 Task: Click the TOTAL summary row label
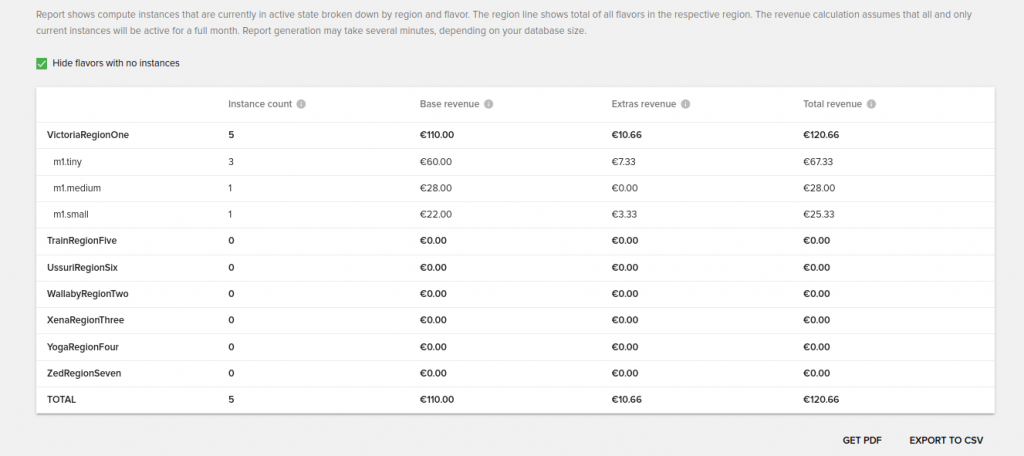(61, 400)
